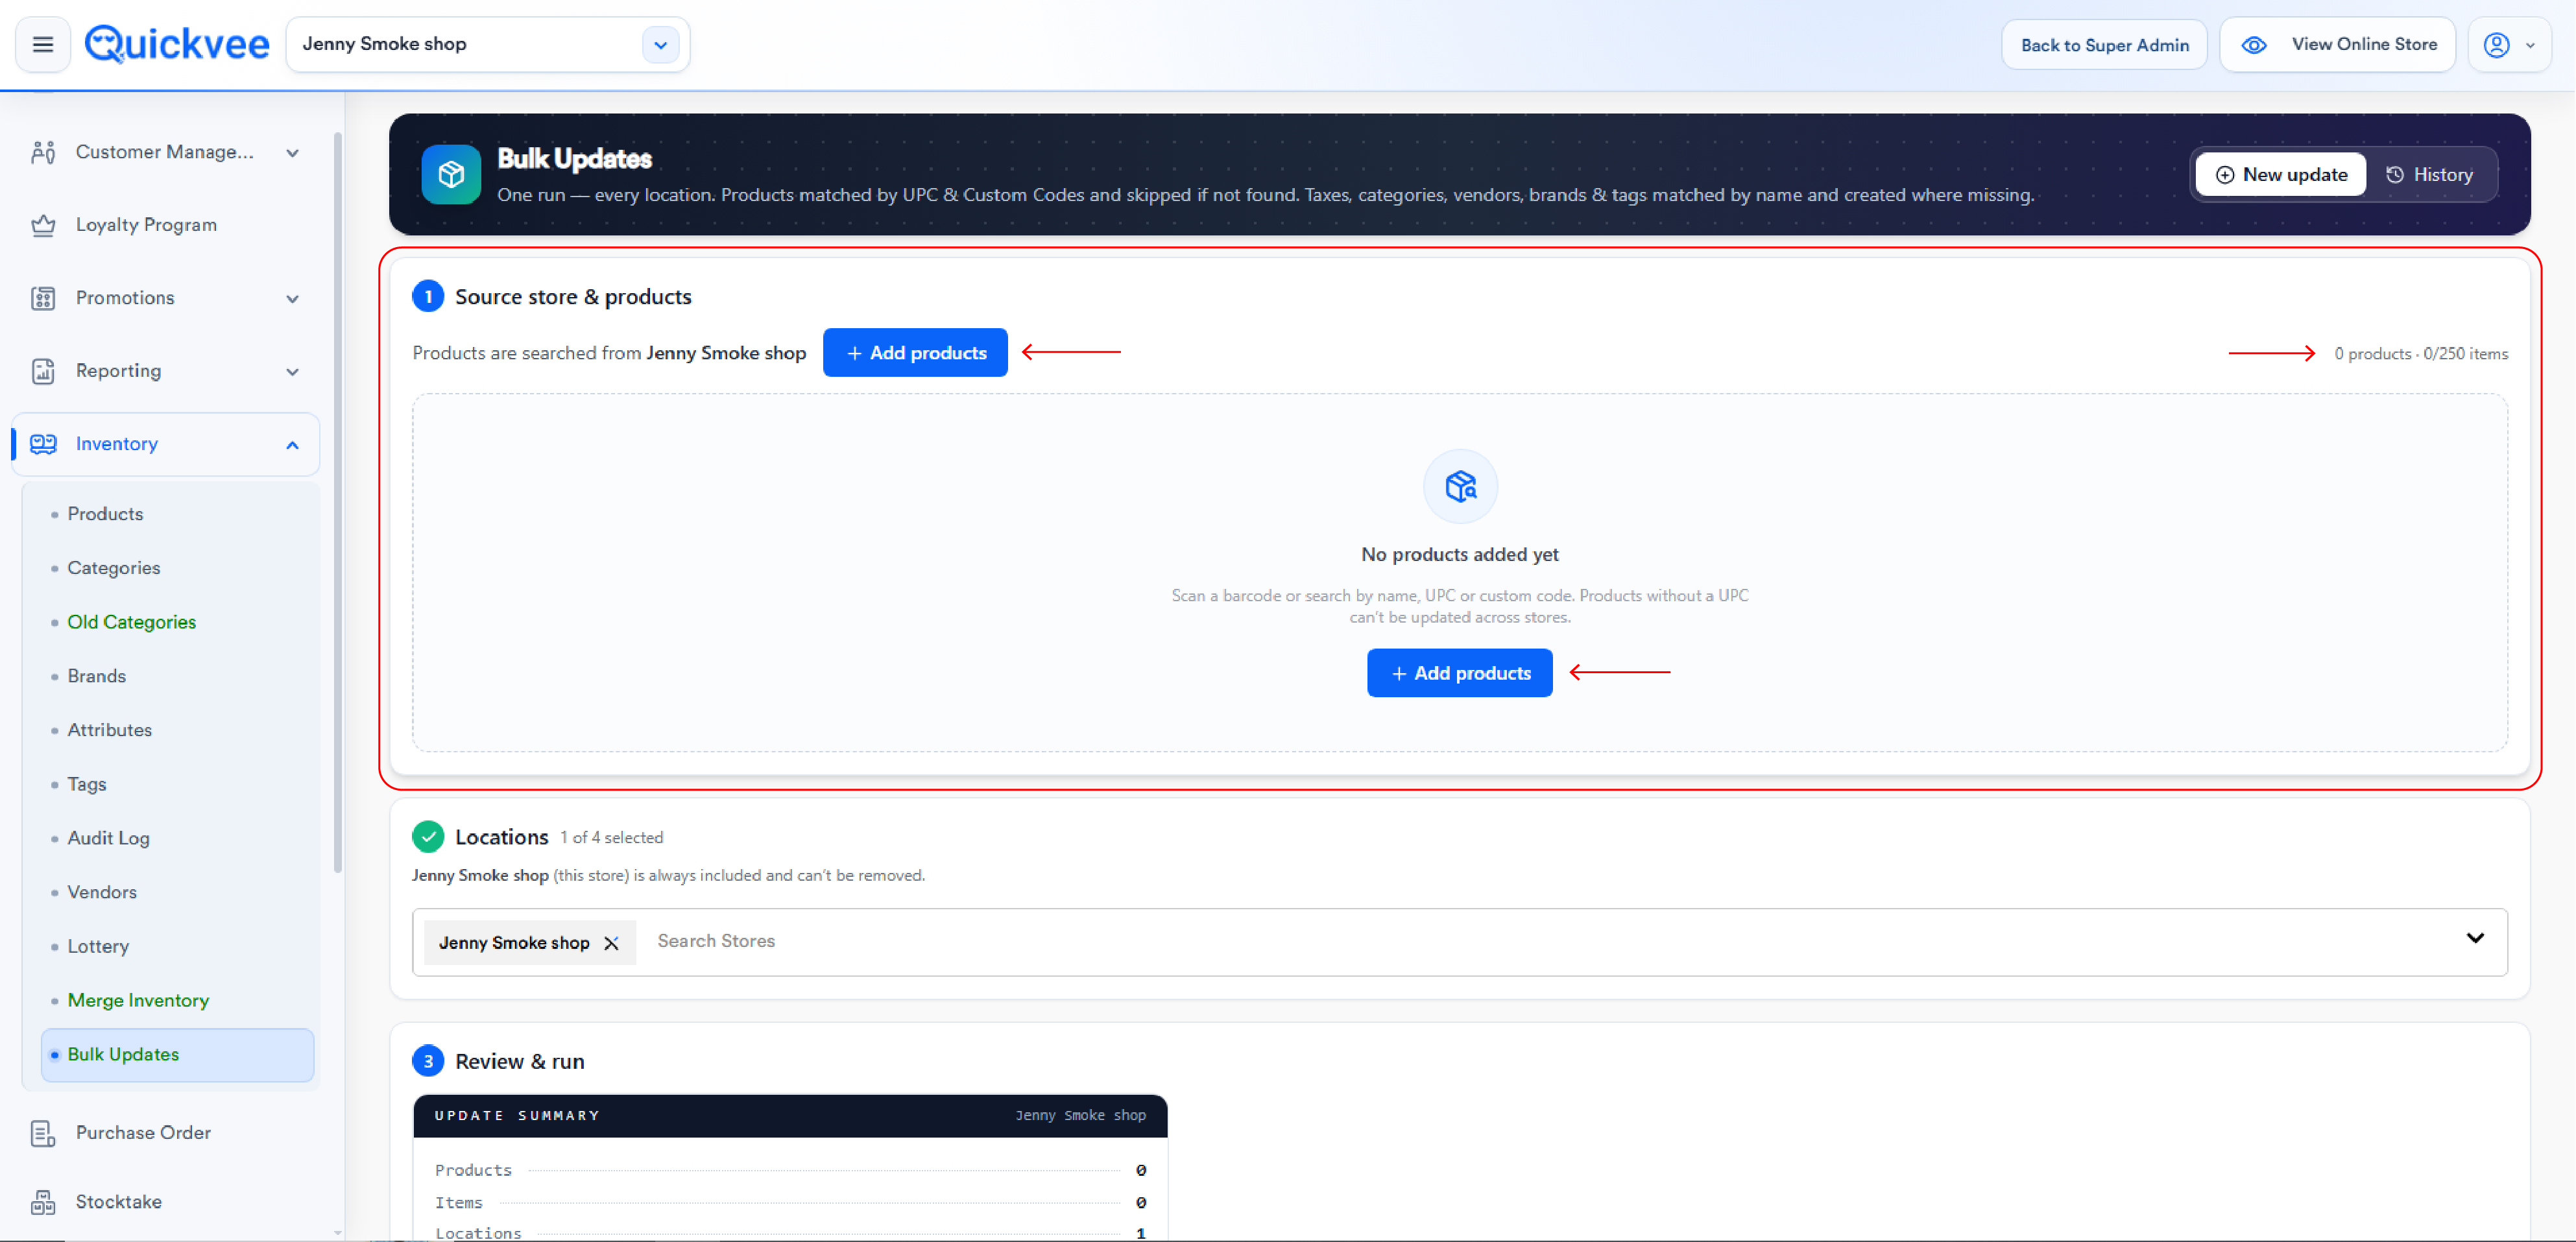Open the Locations store dropdown arrow
This screenshot has height=1242, width=2576.
pyautogui.click(x=2474, y=939)
